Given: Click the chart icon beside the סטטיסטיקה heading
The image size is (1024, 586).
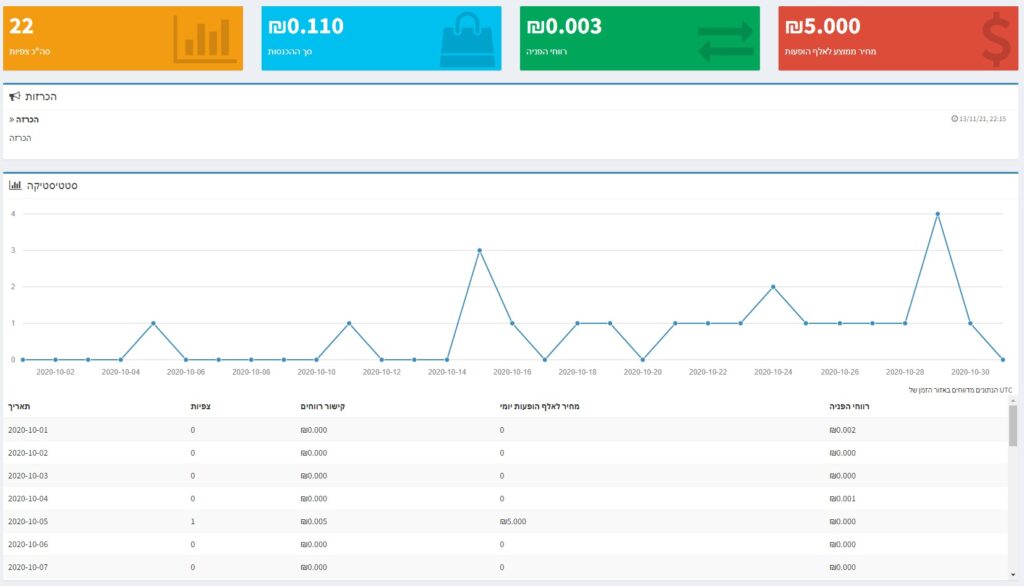Looking at the screenshot, I should pos(15,185).
